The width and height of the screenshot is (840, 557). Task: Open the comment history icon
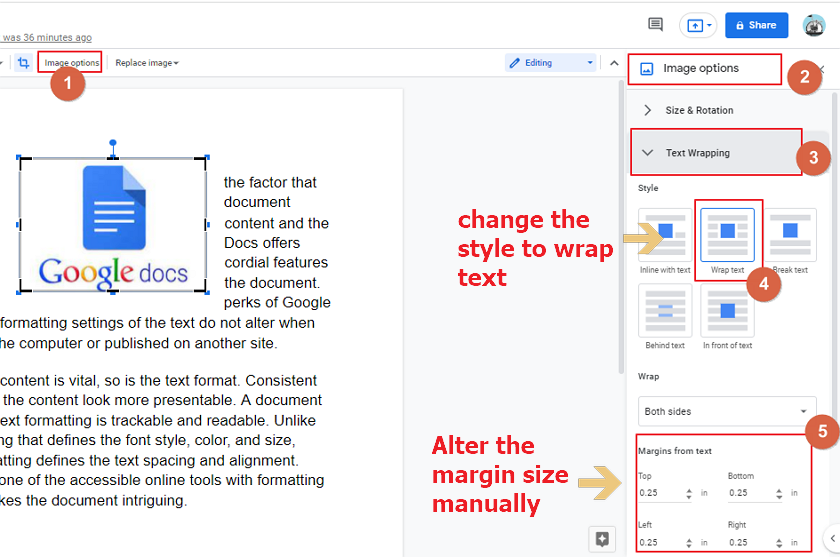pyautogui.click(x=655, y=25)
